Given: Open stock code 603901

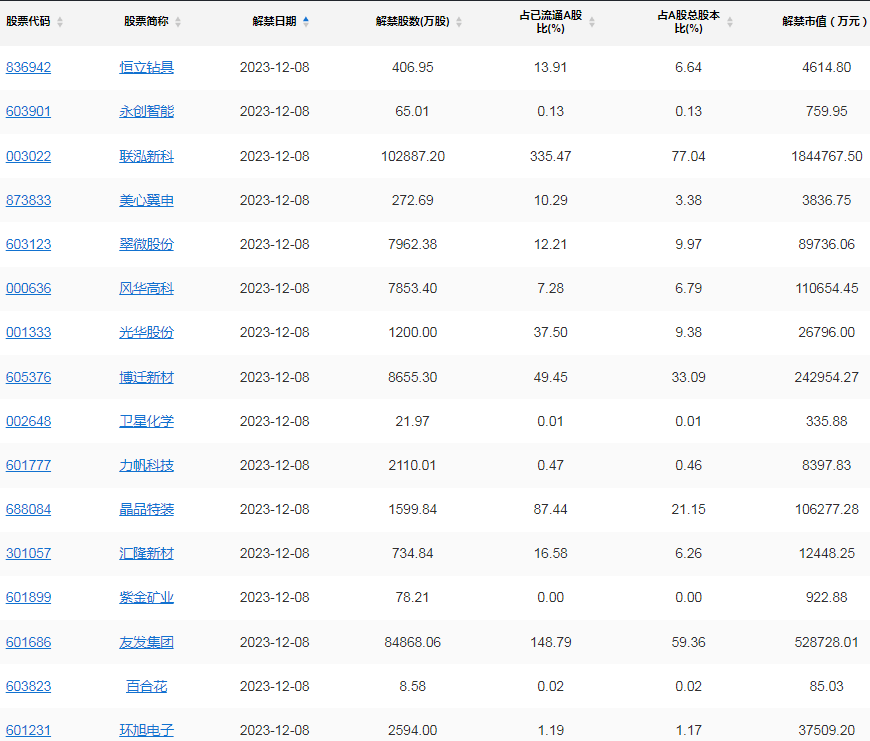Looking at the screenshot, I should (x=28, y=111).
